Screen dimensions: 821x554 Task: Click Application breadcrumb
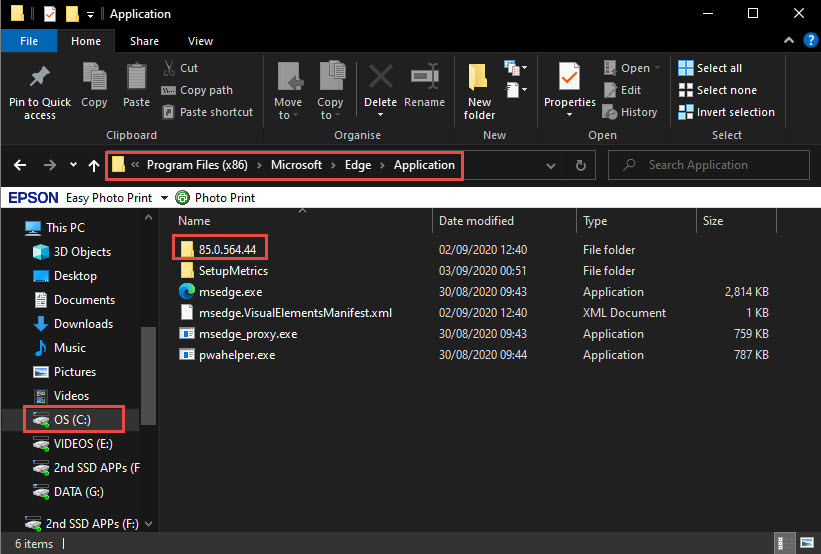tap(424, 165)
